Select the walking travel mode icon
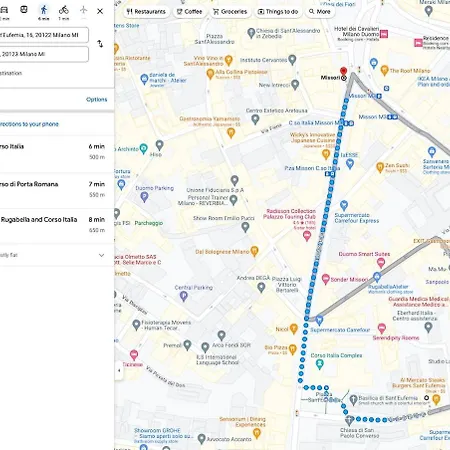The height and width of the screenshot is (450, 450). (x=44, y=10)
